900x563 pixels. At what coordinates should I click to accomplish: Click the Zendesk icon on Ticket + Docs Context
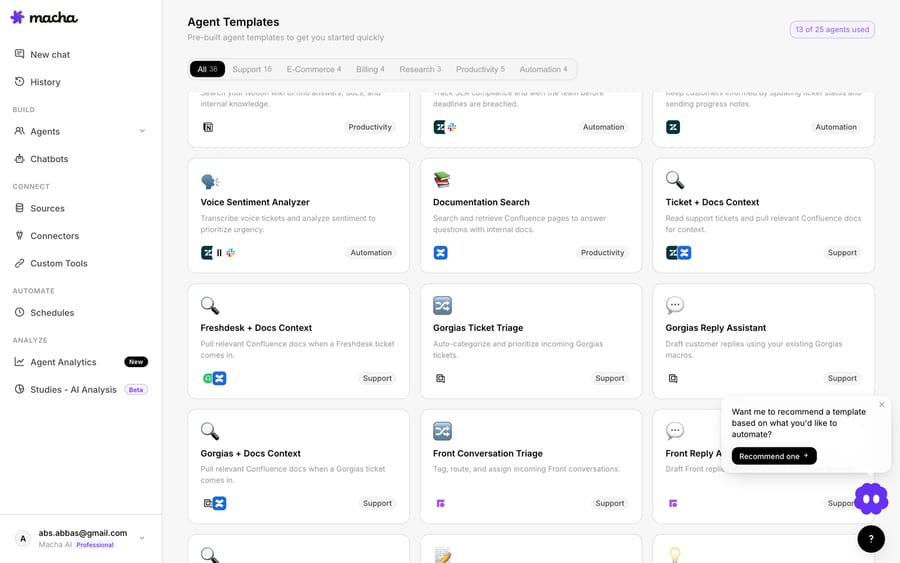pos(672,253)
